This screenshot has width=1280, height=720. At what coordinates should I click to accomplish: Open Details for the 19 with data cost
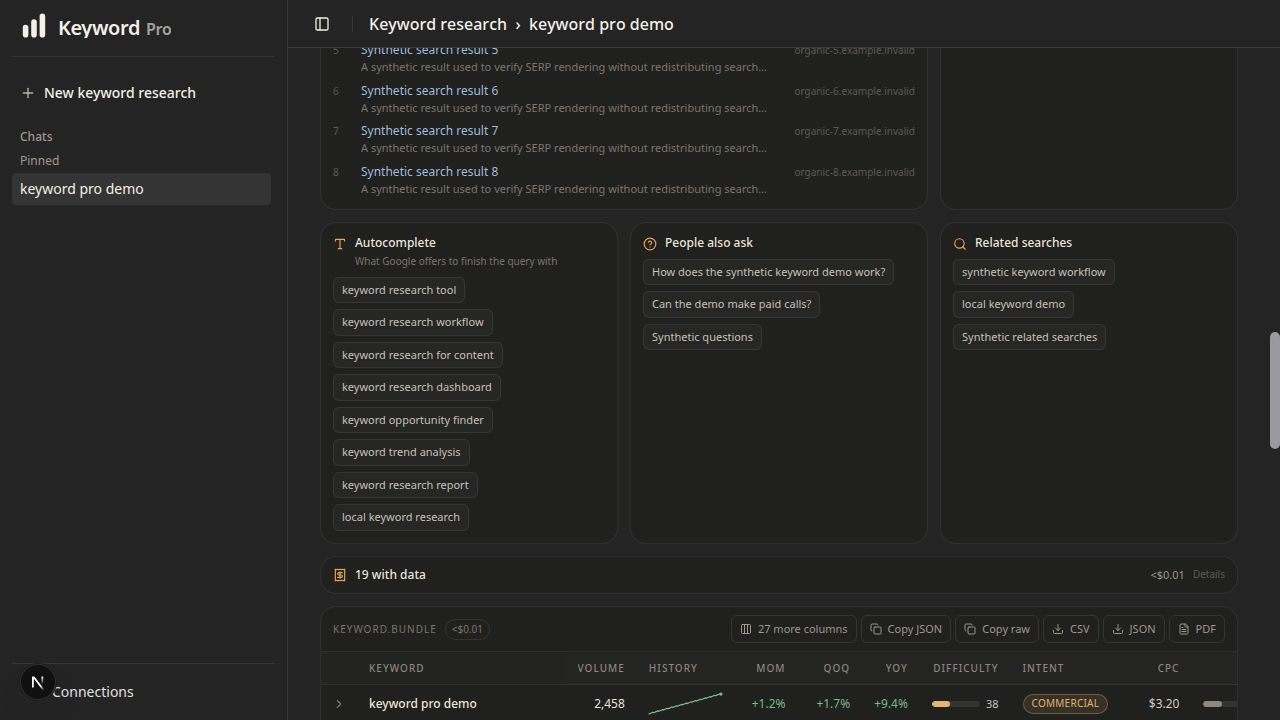coord(1208,575)
